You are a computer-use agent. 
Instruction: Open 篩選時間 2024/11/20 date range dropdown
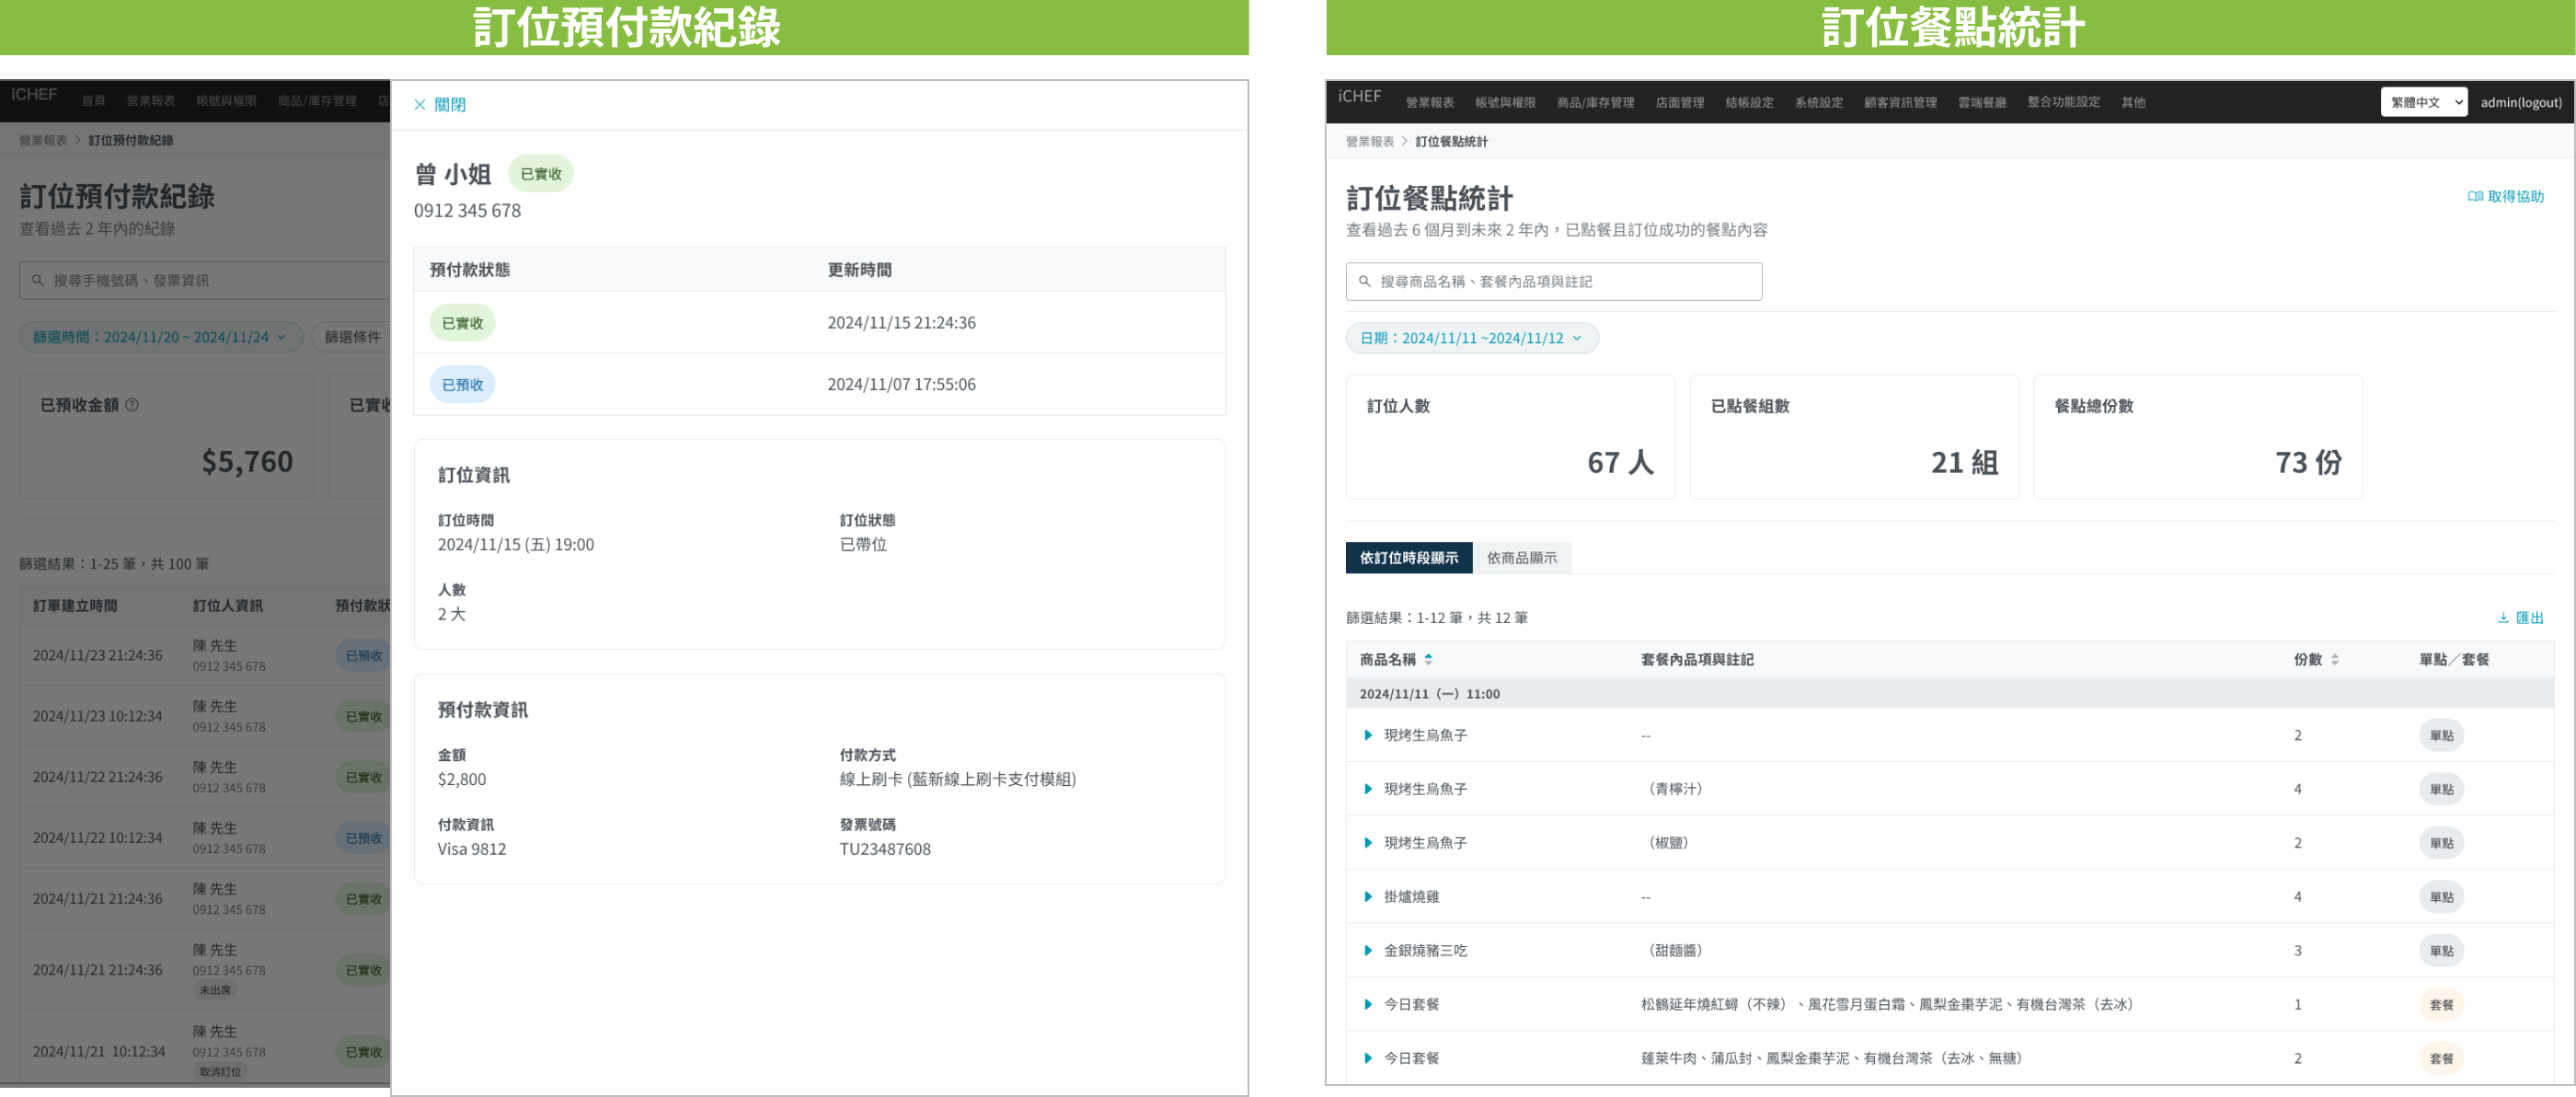[x=160, y=337]
